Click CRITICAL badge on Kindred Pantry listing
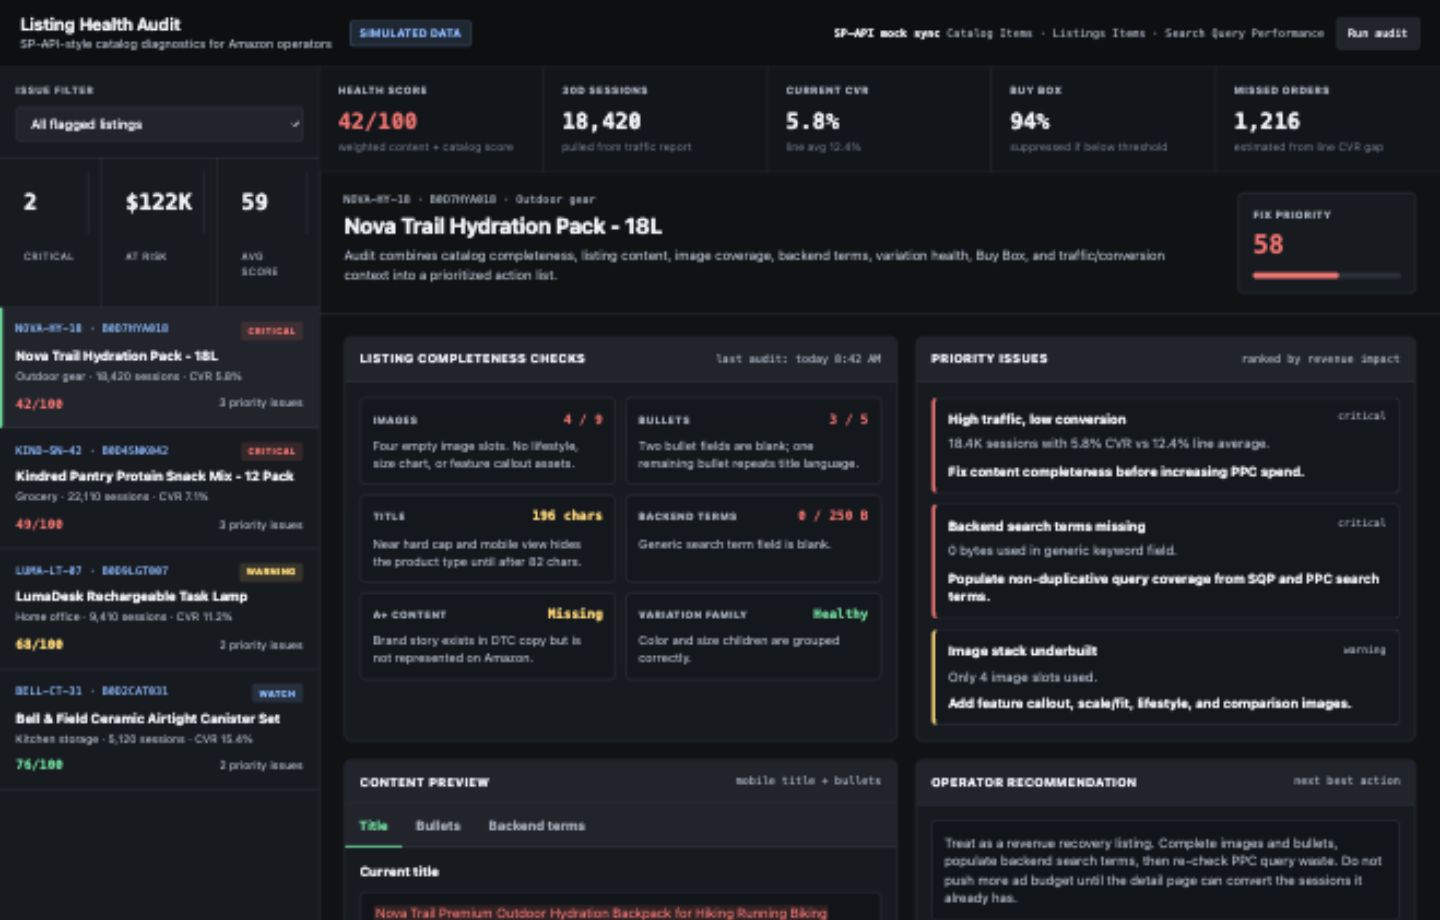The width and height of the screenshot is (1440, 920). [271, 451]
